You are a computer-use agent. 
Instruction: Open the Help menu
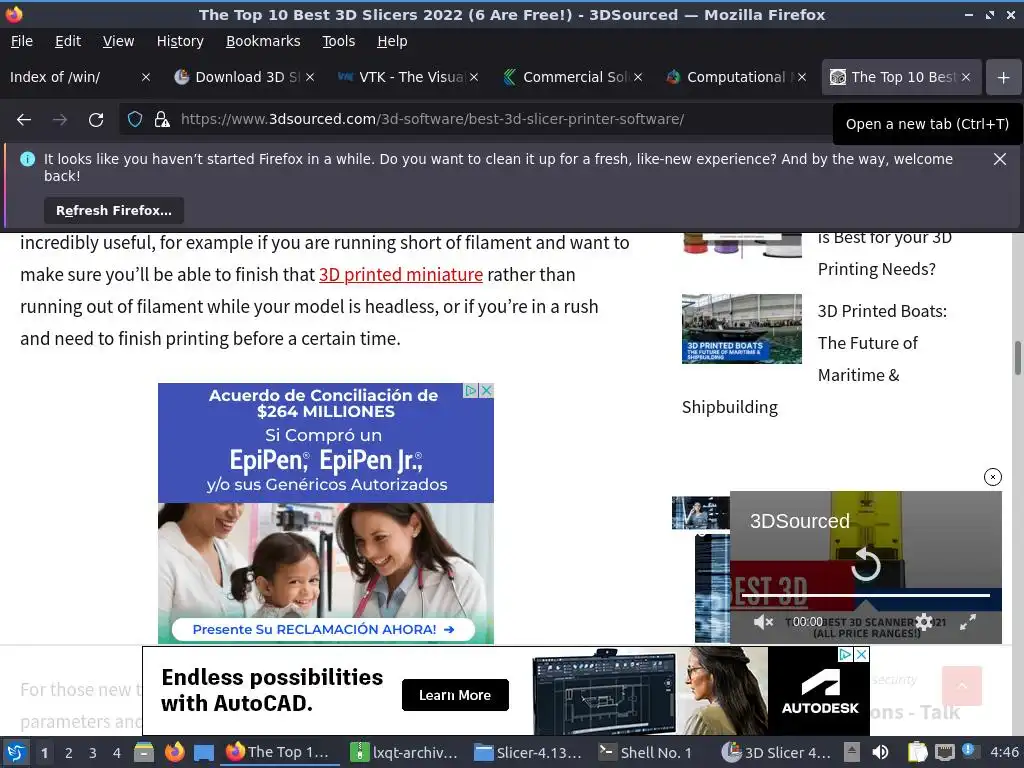coord(392,41)
